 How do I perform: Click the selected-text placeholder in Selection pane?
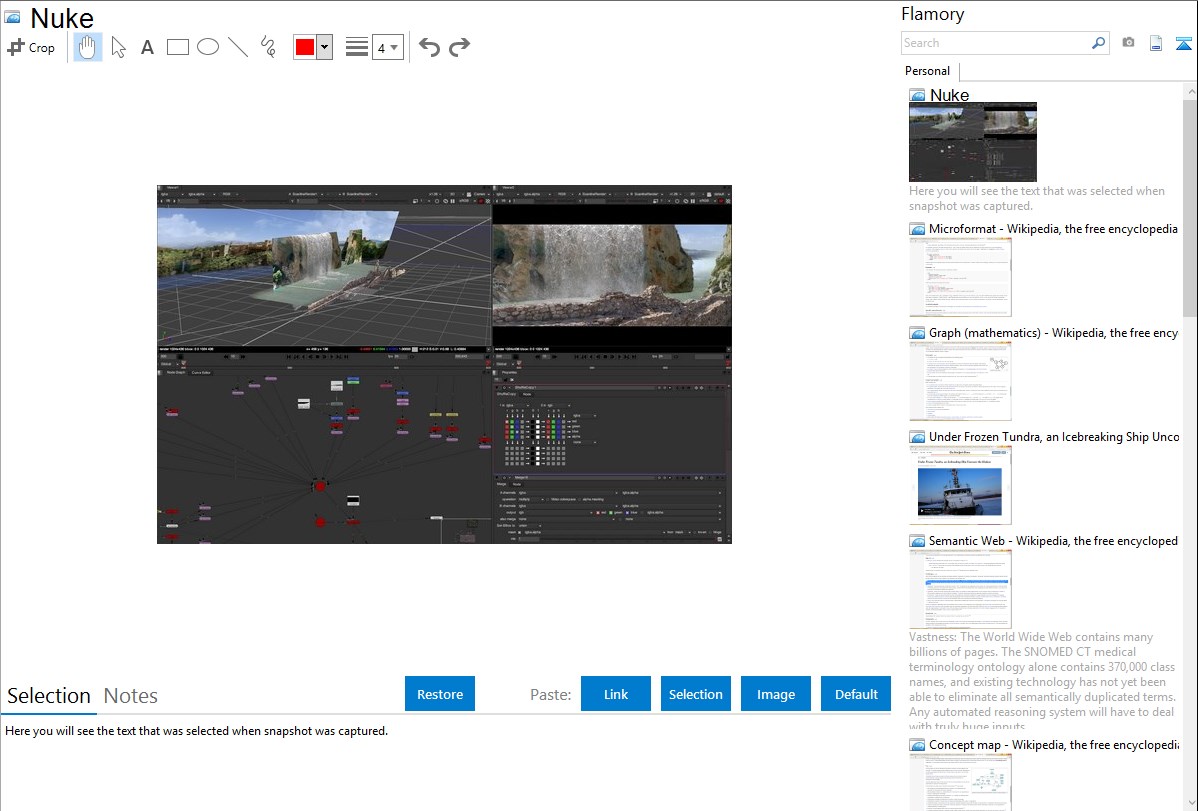click(x=196, y=731)
